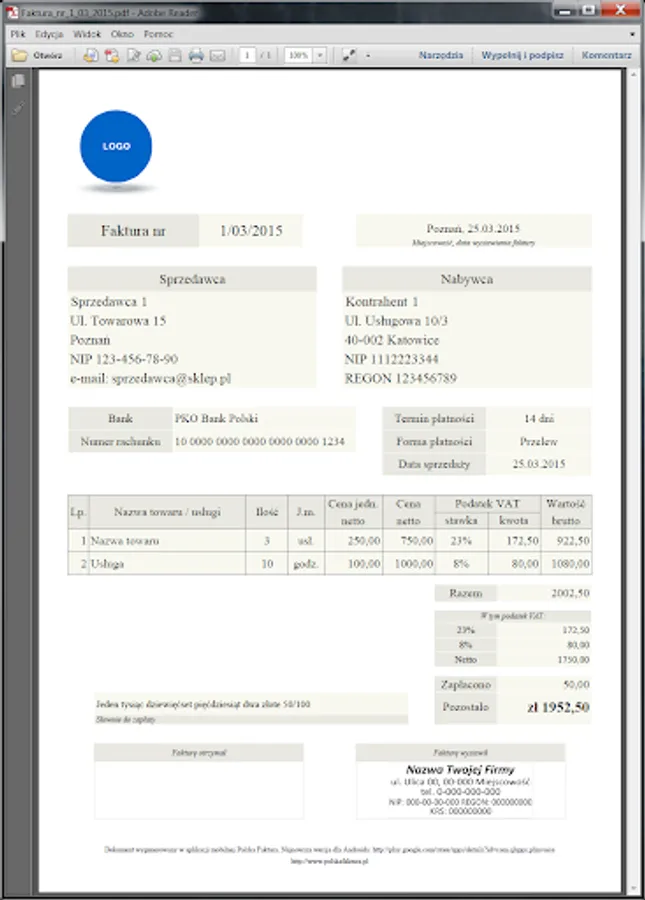Click the blue LOGO circle in the invoice
This screenshot has width=645, height=900.
pos(116,146)
